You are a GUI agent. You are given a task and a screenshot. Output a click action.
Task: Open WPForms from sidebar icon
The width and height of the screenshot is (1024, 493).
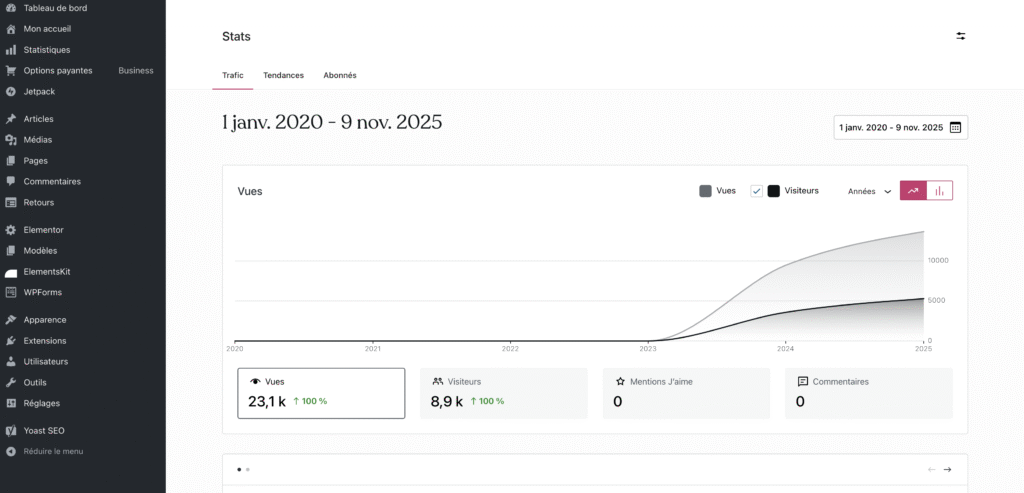click(x=11, y=292)
